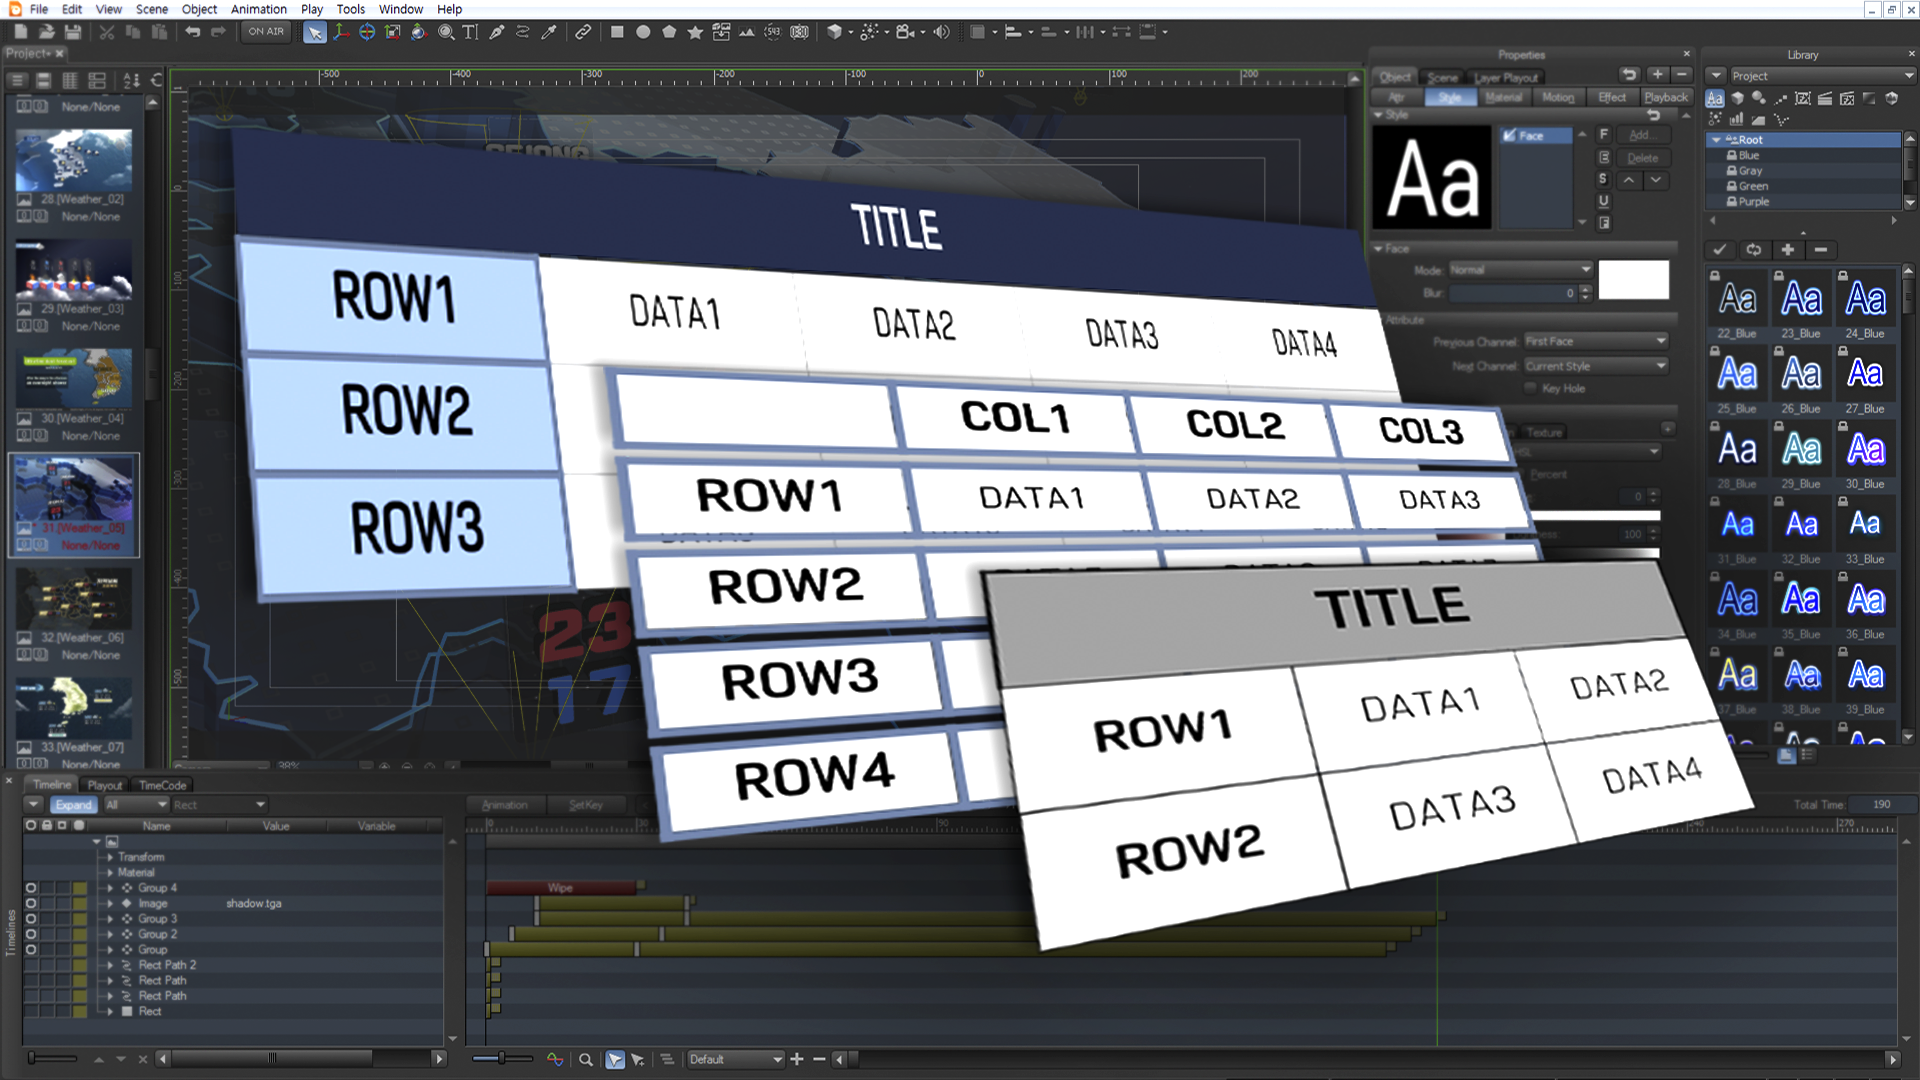Click the bar chart icon in Library
This screenshot has height=1080, width=1920.
pos(1736,119)
